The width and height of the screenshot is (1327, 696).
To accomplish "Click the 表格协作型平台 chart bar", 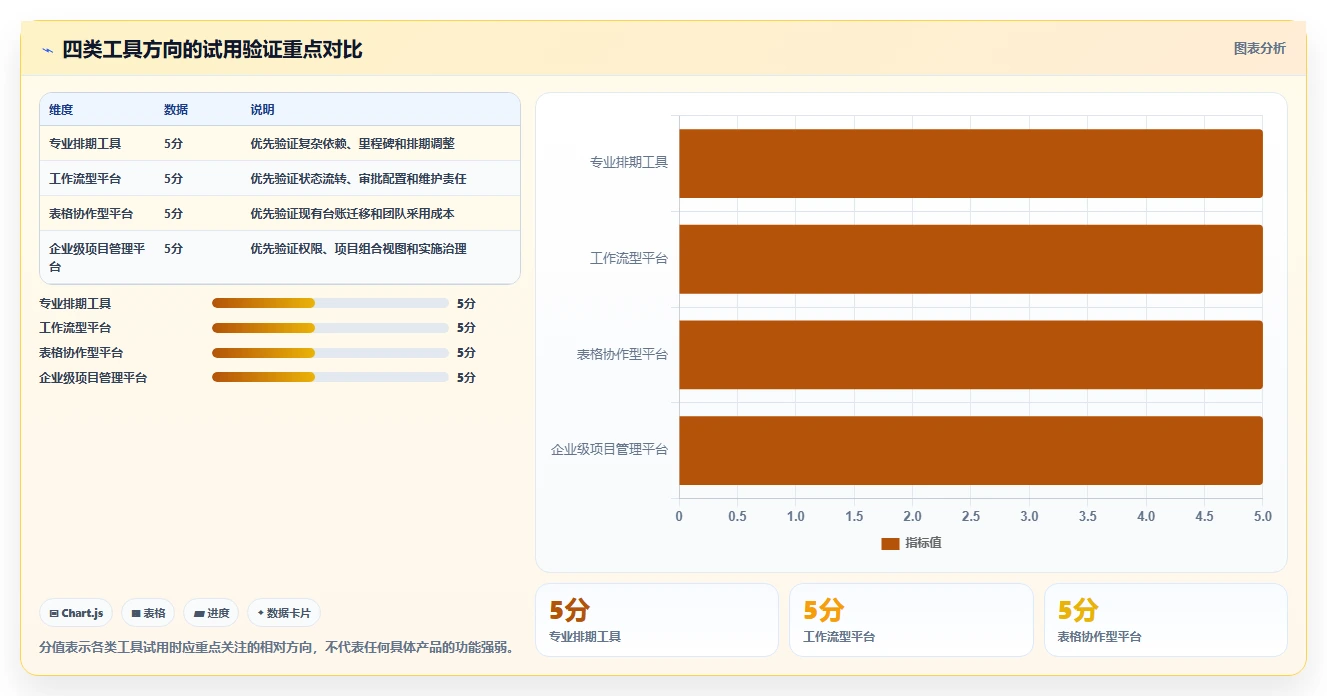I will 971,355.
